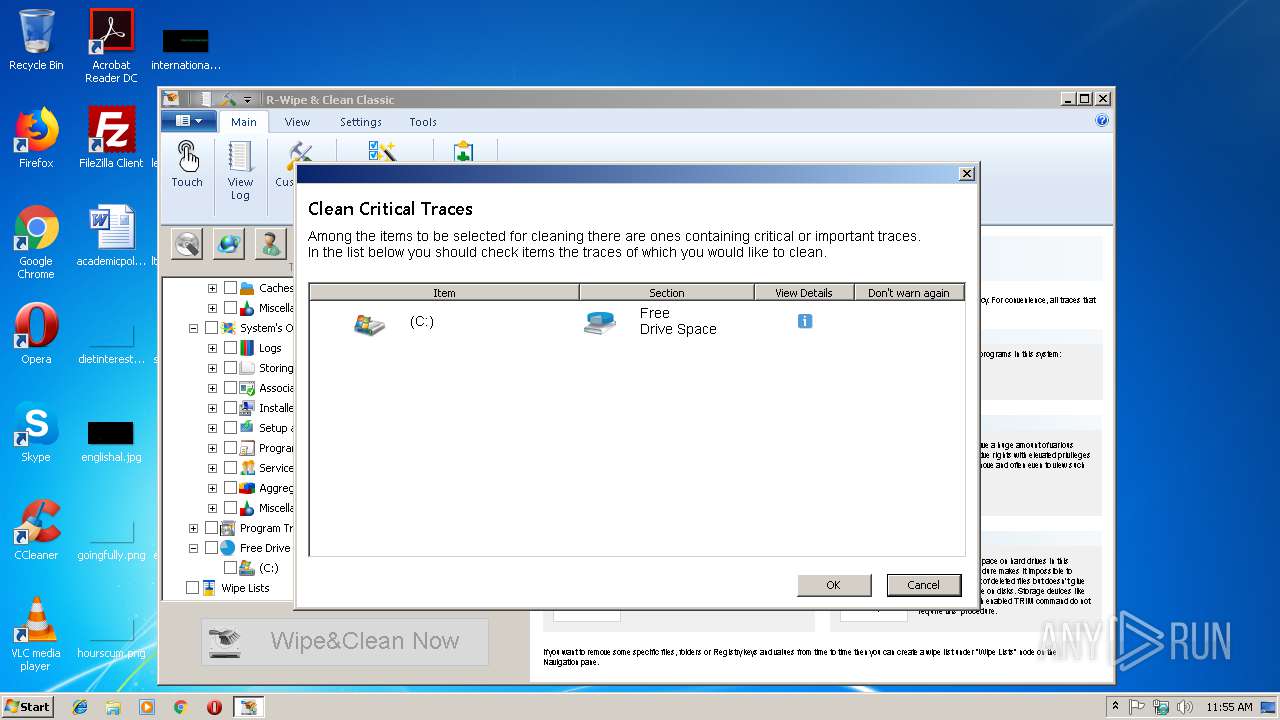Expand the Caches tree node
Screen dimensions: 1280x720
point(212,288)
